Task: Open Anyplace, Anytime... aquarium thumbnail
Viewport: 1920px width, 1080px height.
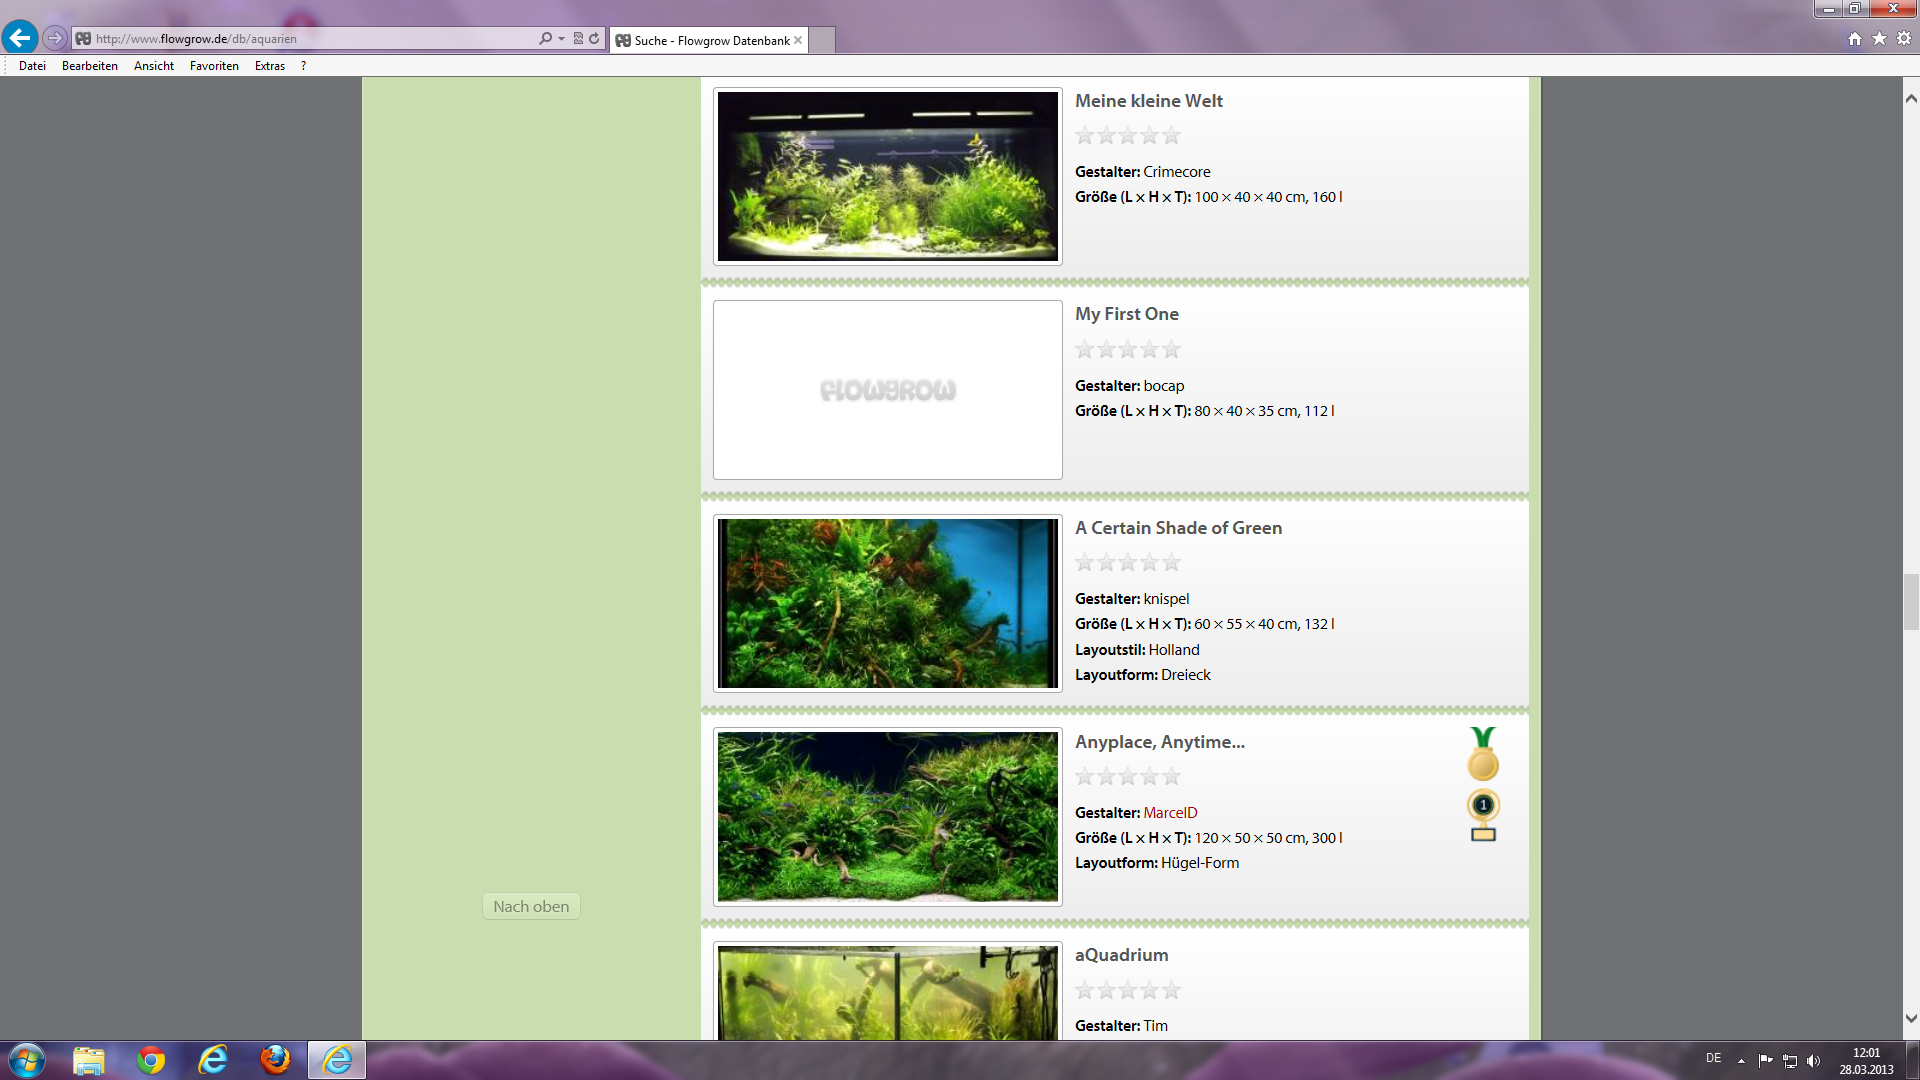Action: coord(888,817)
